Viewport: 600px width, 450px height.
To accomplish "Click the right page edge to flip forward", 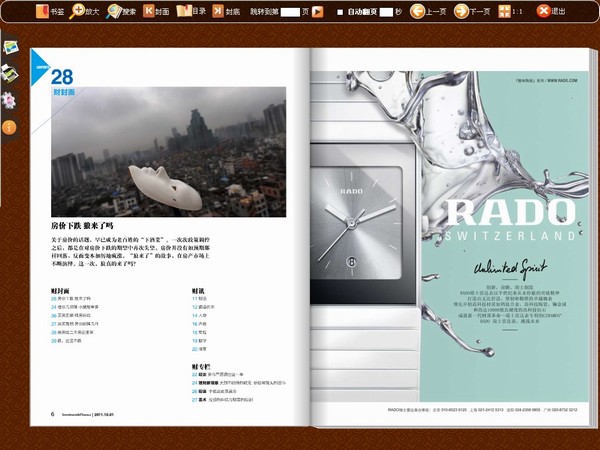I will point(593,237).
